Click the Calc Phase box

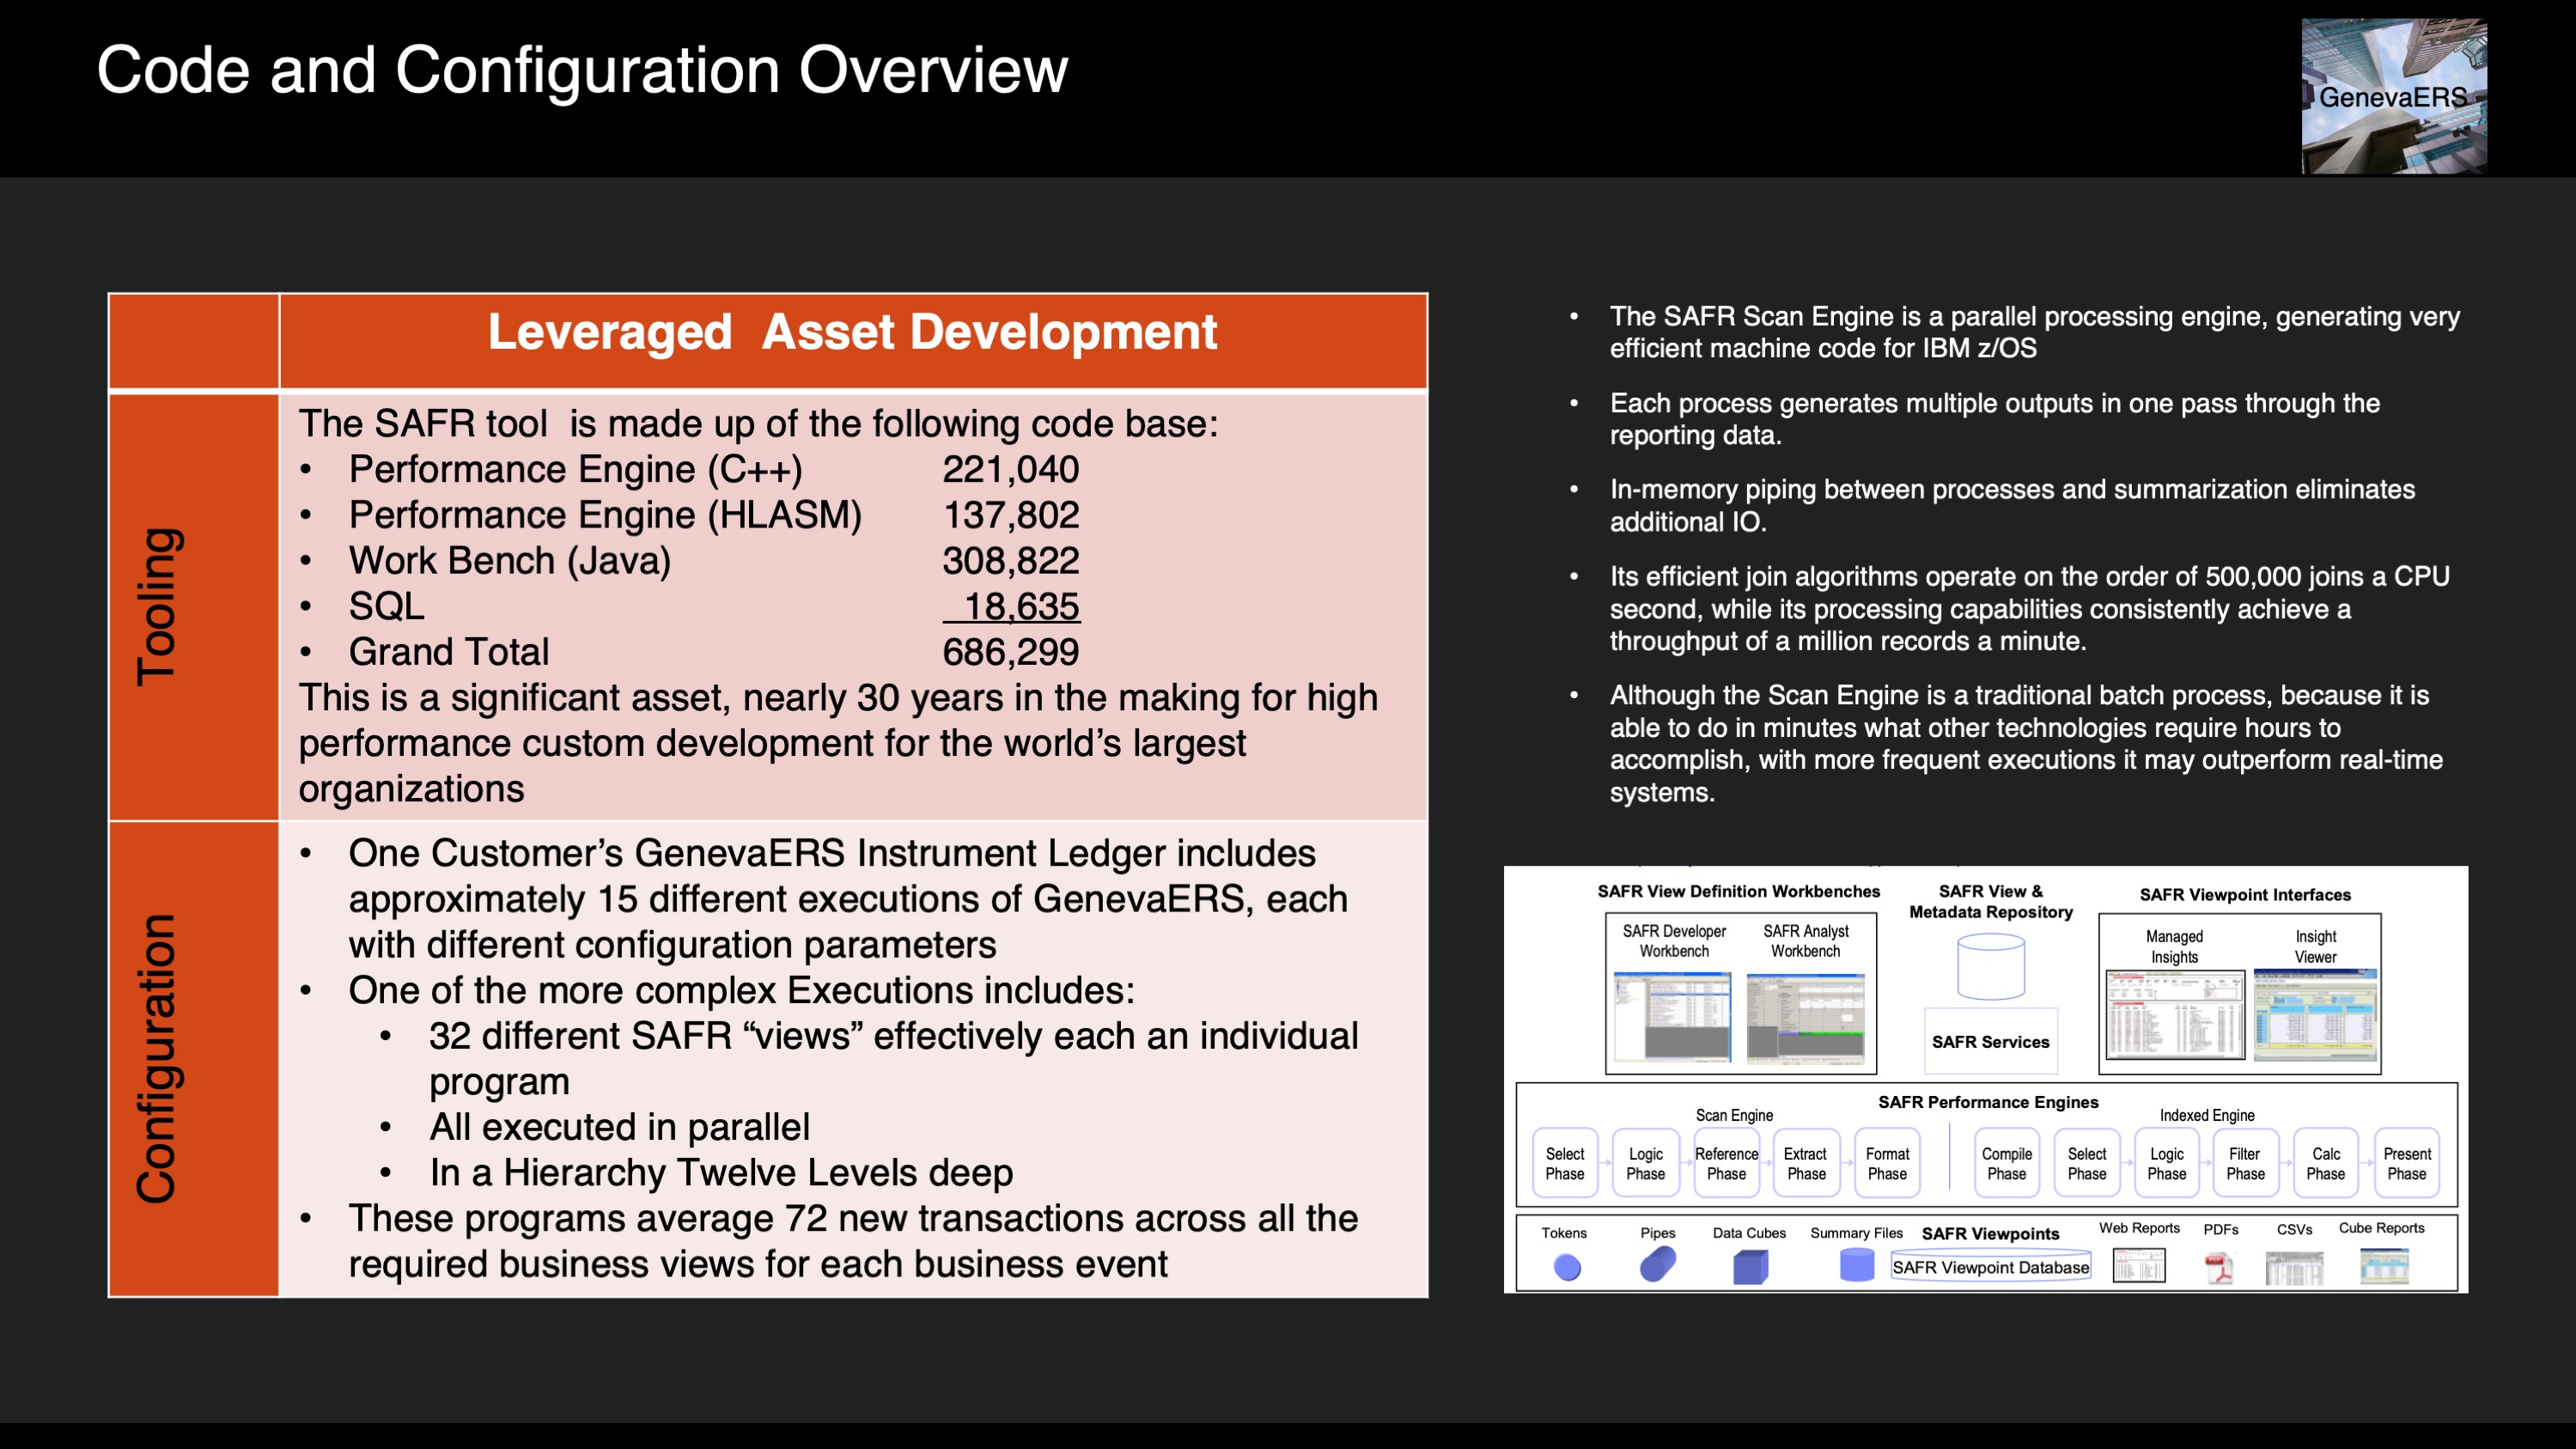pyautogui.click(x=2326, y=1163)
